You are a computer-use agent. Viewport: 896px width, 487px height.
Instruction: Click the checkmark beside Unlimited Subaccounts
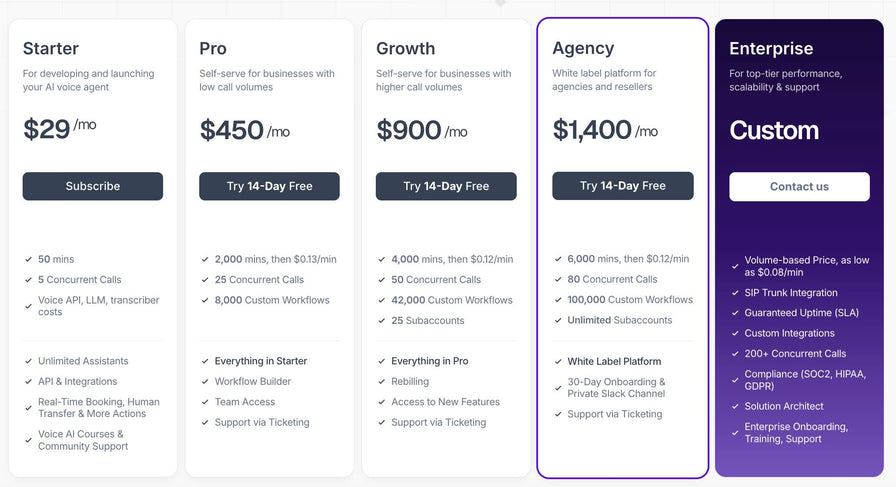[558, 320]
